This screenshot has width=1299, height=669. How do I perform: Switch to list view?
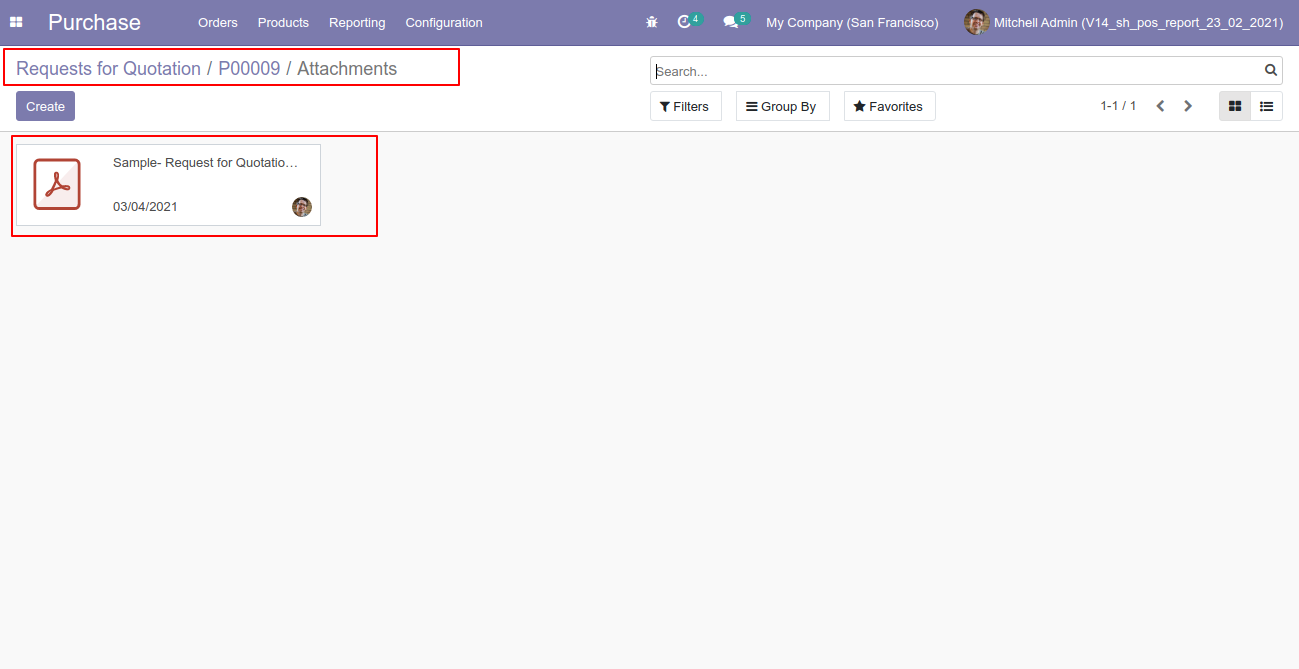point(1267,106)
